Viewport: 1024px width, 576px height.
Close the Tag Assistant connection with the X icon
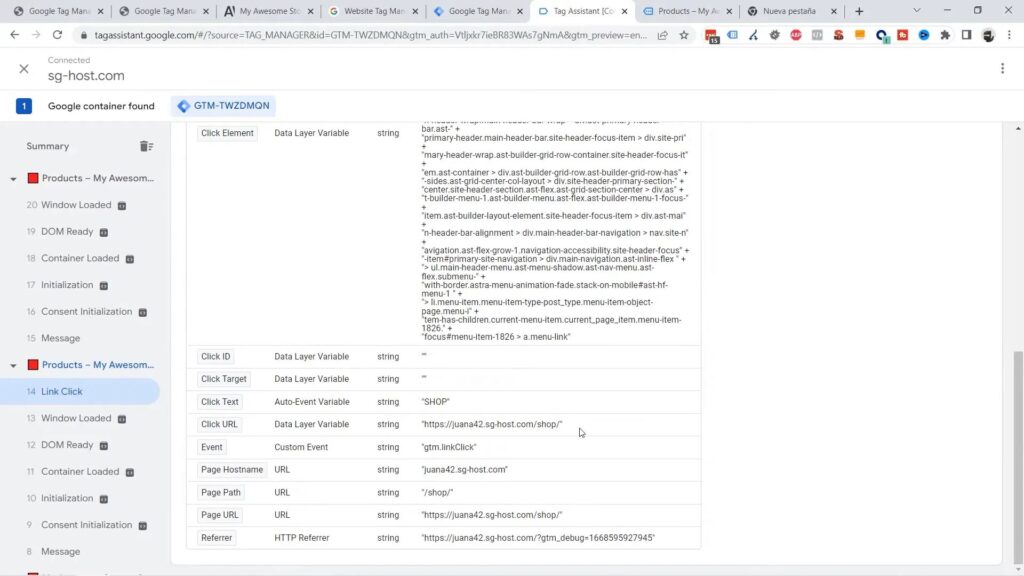click(x=24, y=69)
